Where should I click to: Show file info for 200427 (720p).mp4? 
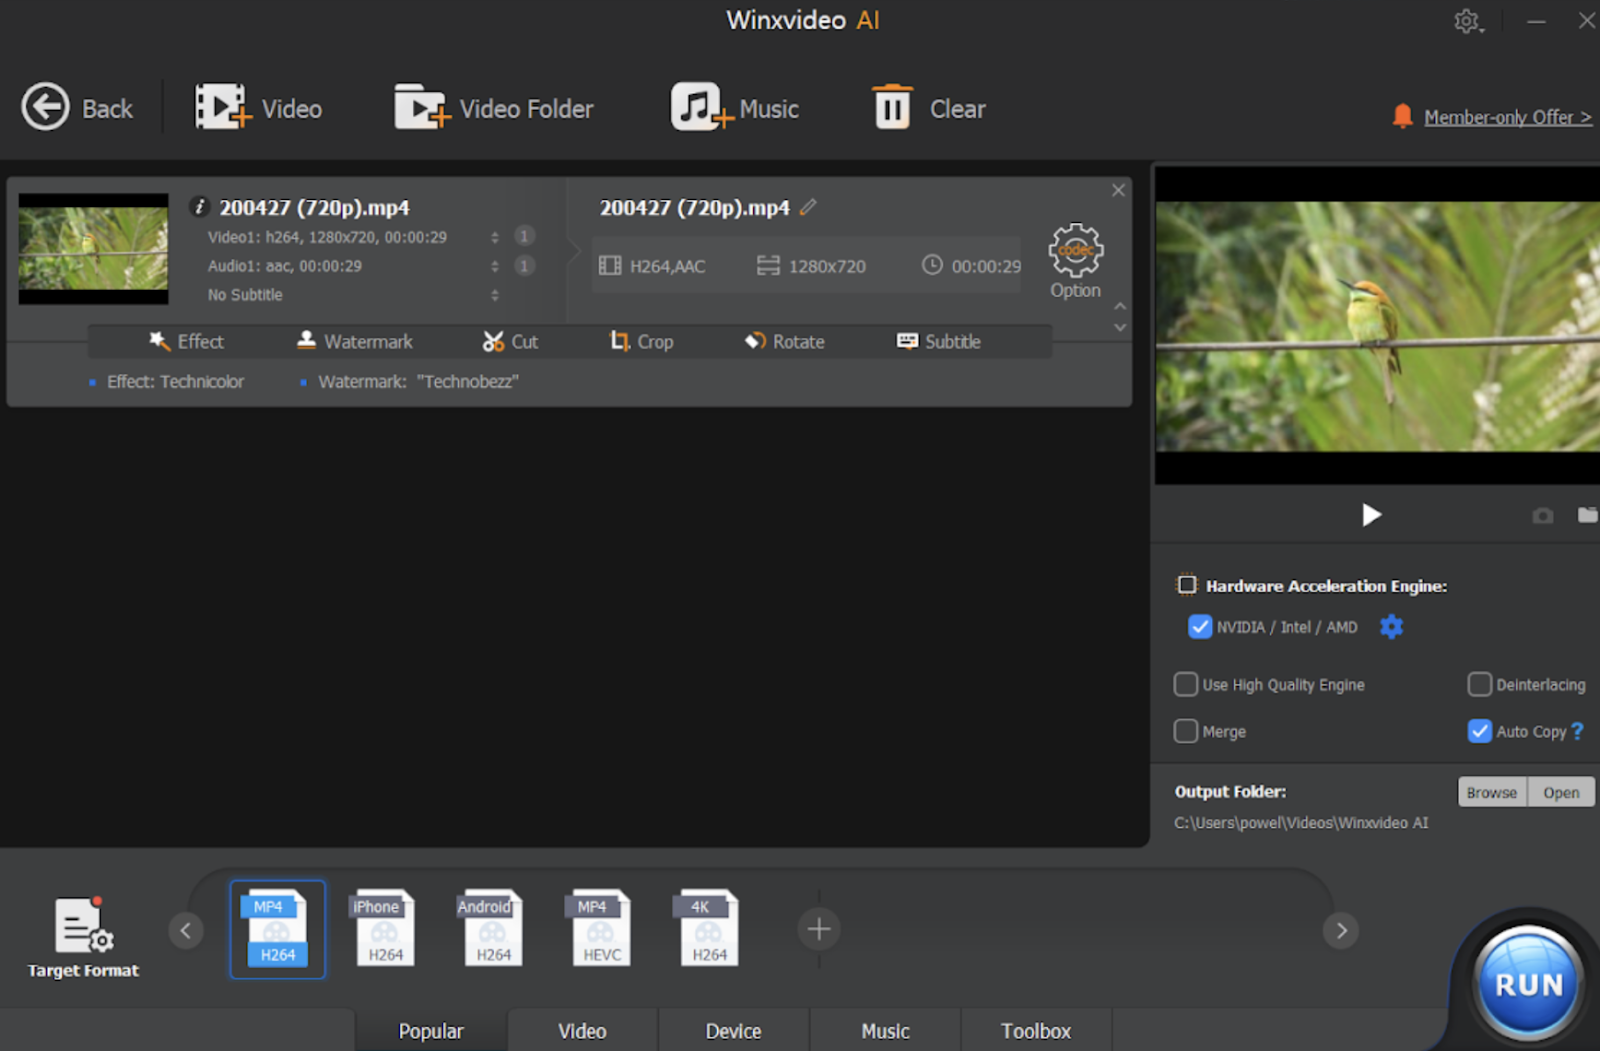[x=199, y=207]
